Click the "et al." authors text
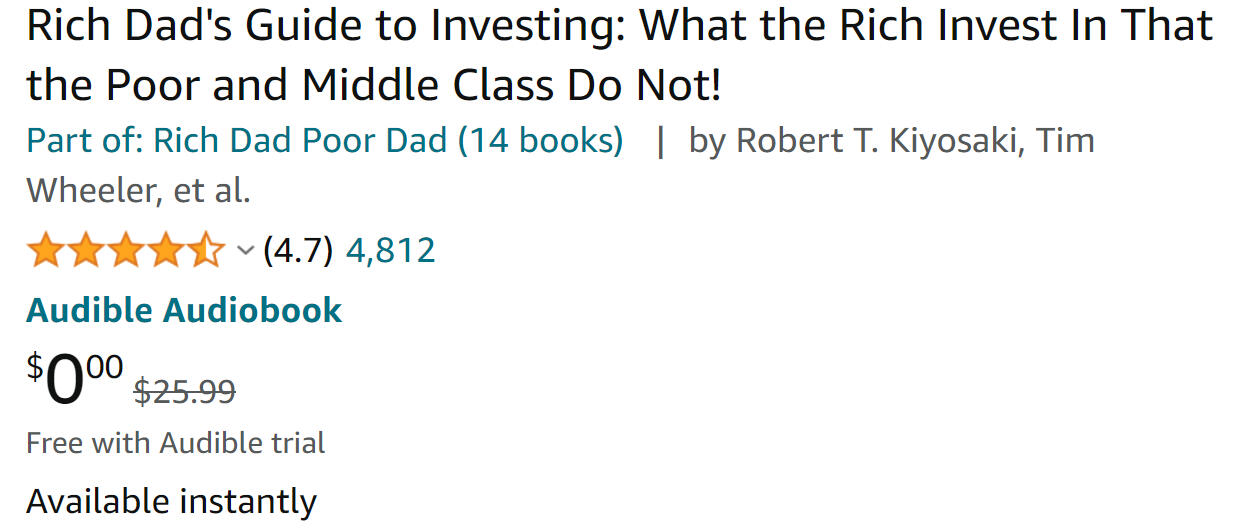Screen dimensions: 1236x529 click(212, 189)
